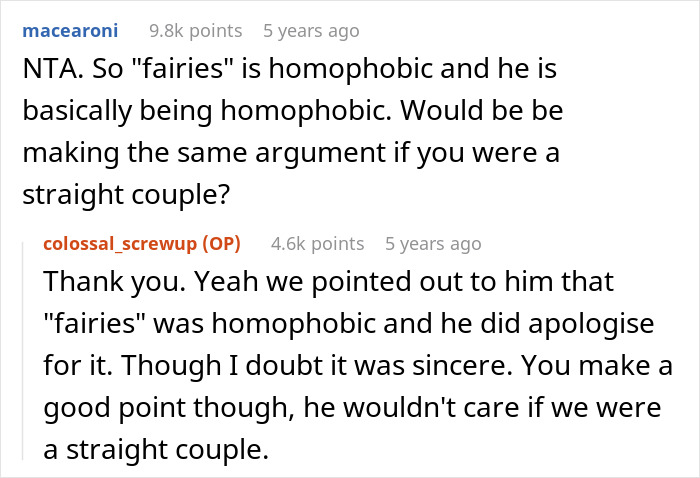Click the (OP) badge
Screen dimensions: 700x478
233,243
